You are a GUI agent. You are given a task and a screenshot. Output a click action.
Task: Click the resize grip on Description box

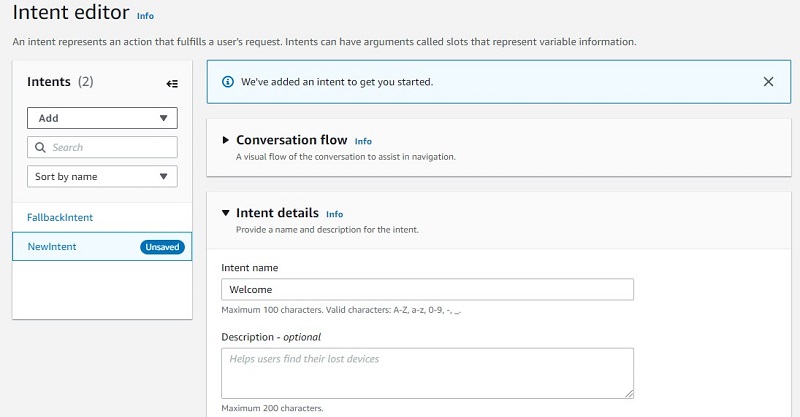point(629,394)
